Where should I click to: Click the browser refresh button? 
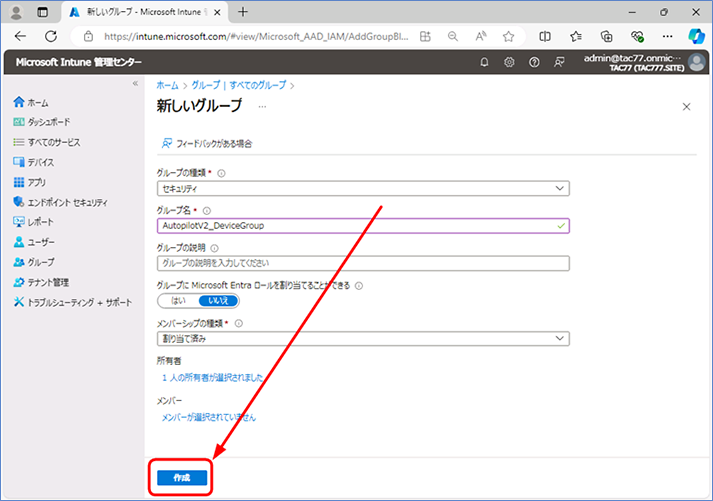[x=51, y=36]
